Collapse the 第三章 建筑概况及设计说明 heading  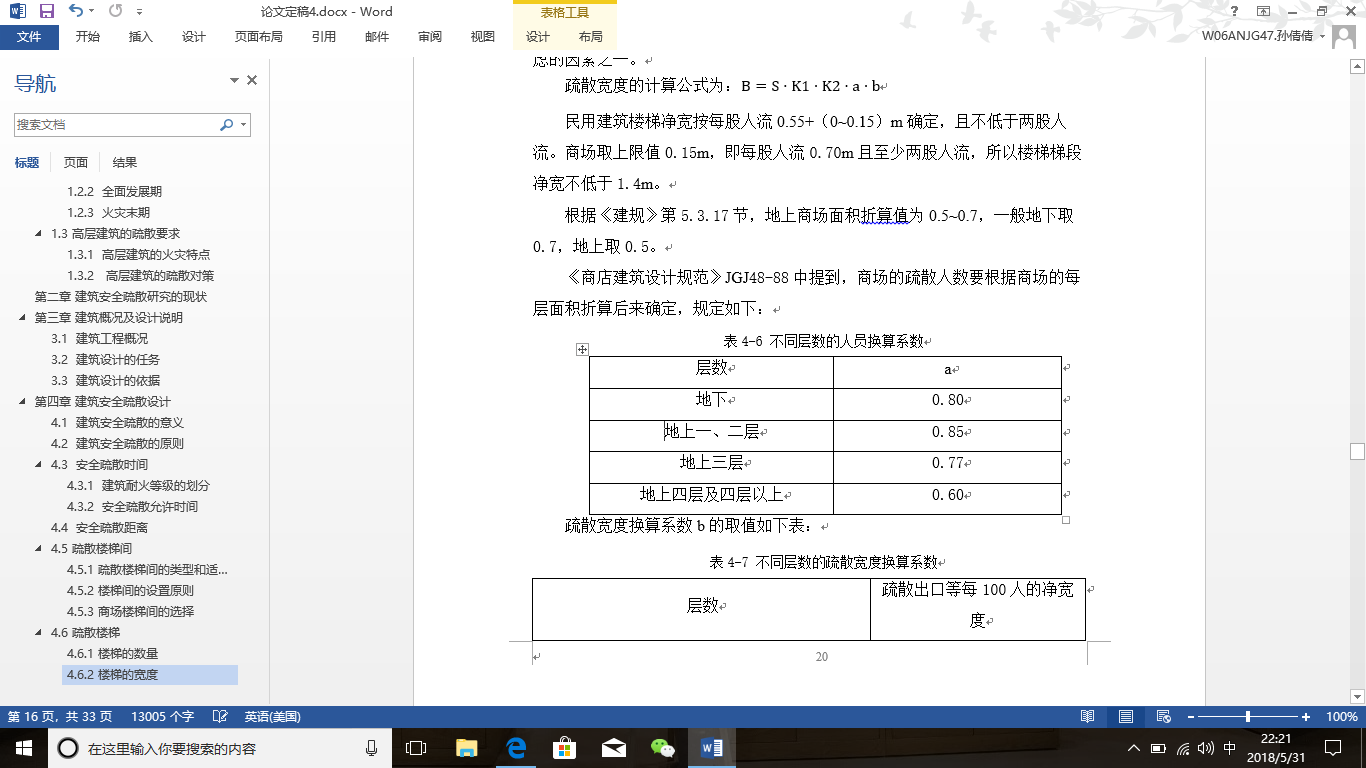pyautogui.click(x=23, y=317)
